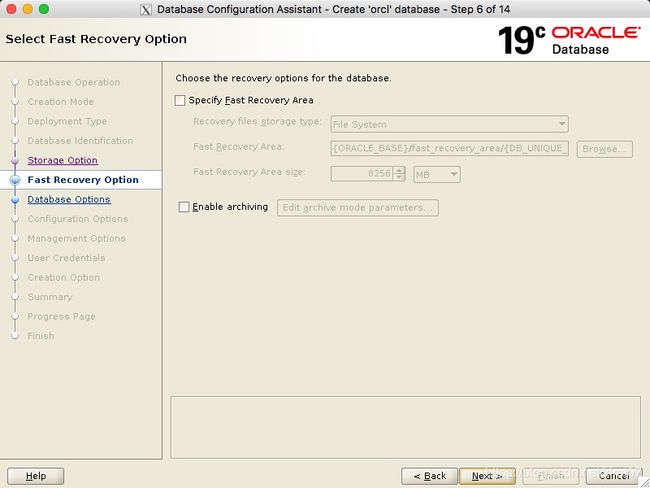Open the MB size unit dropdown
This screenshot has width=650, height=488.
(x=437, y=174)
